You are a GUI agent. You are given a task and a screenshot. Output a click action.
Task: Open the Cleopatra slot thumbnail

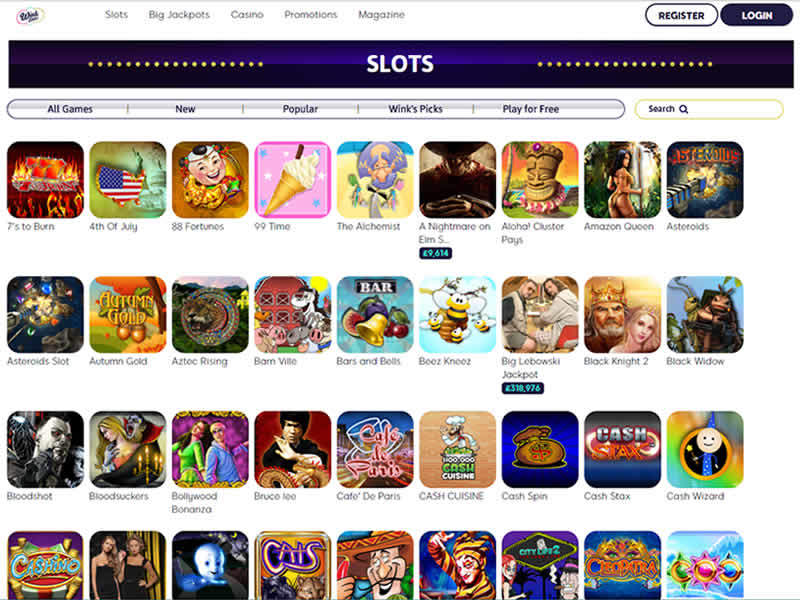coord(622,565)
